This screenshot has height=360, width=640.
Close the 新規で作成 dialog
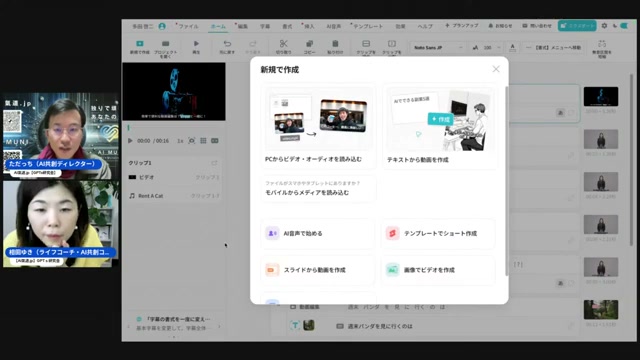496,69
